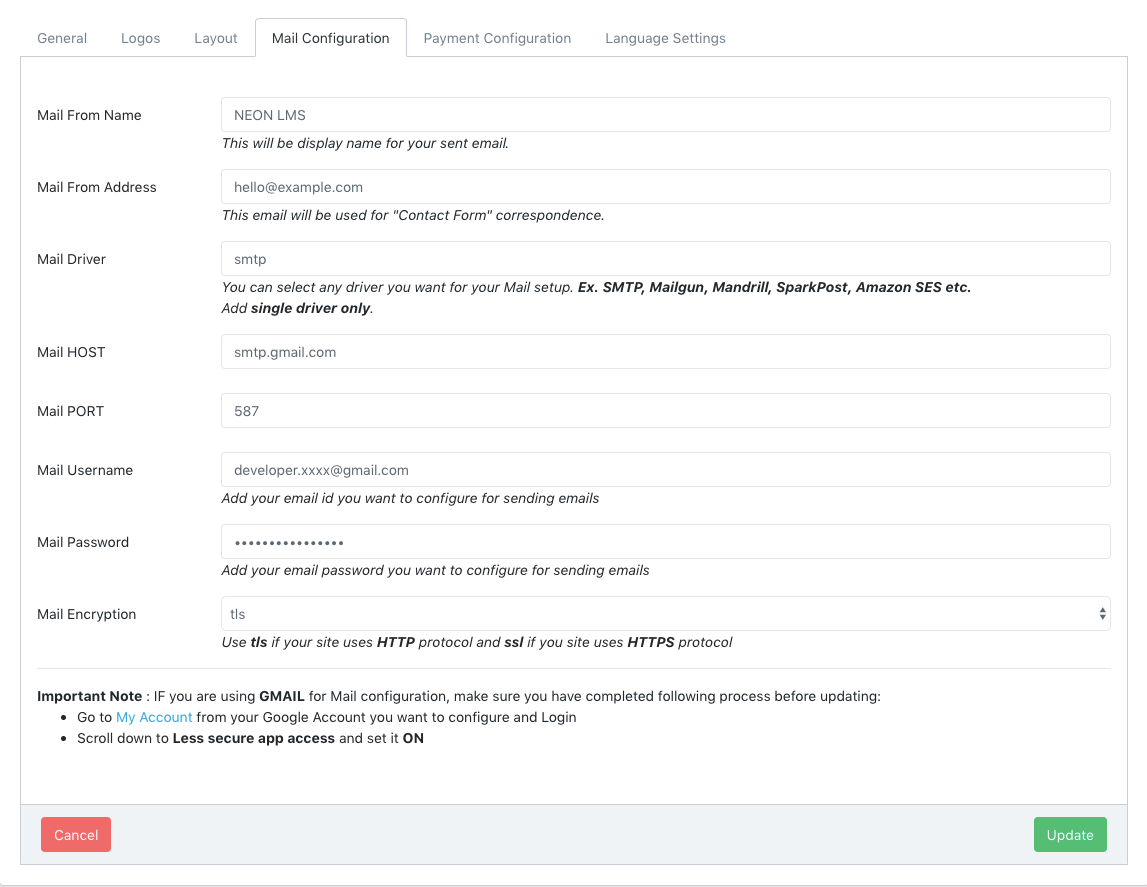Focus the Mail Username input field
1147x887 pixels.
665,470
